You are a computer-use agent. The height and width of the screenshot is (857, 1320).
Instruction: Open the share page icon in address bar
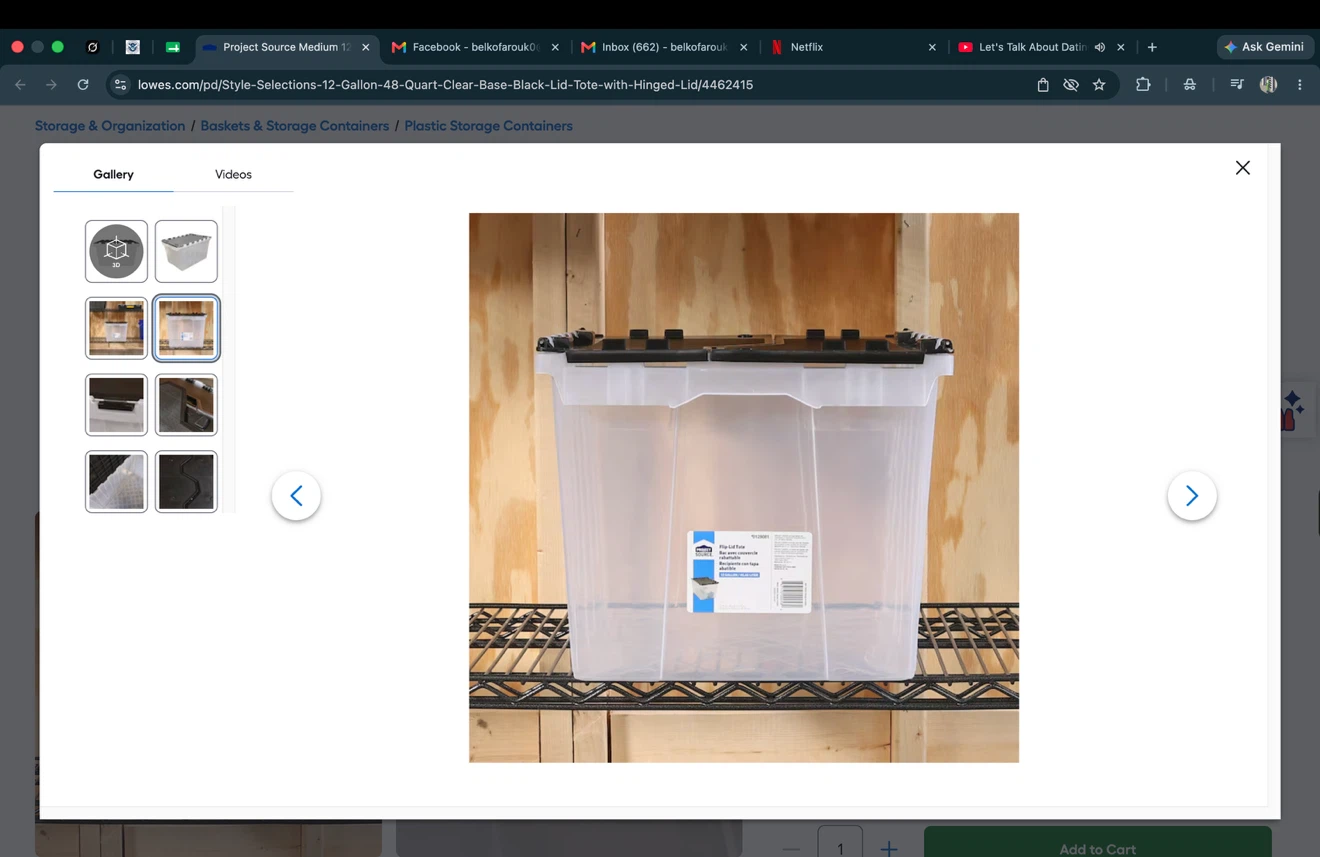pos(1042,85)
